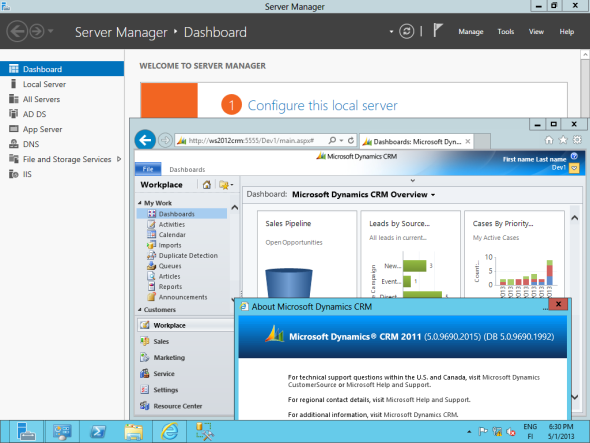Screen dimensions: 590x443
Task: Collapse the Customers group
Action: pyautogui.click(x=140, y=309)
